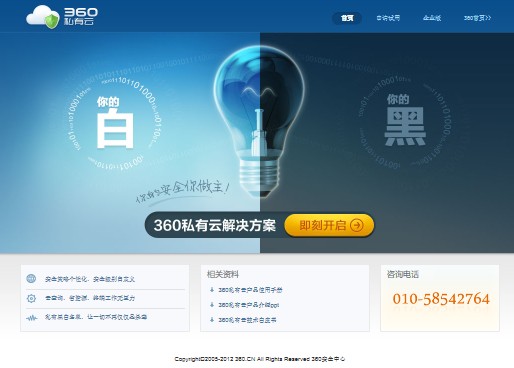Click the large 黑 character on the banner

405,126
